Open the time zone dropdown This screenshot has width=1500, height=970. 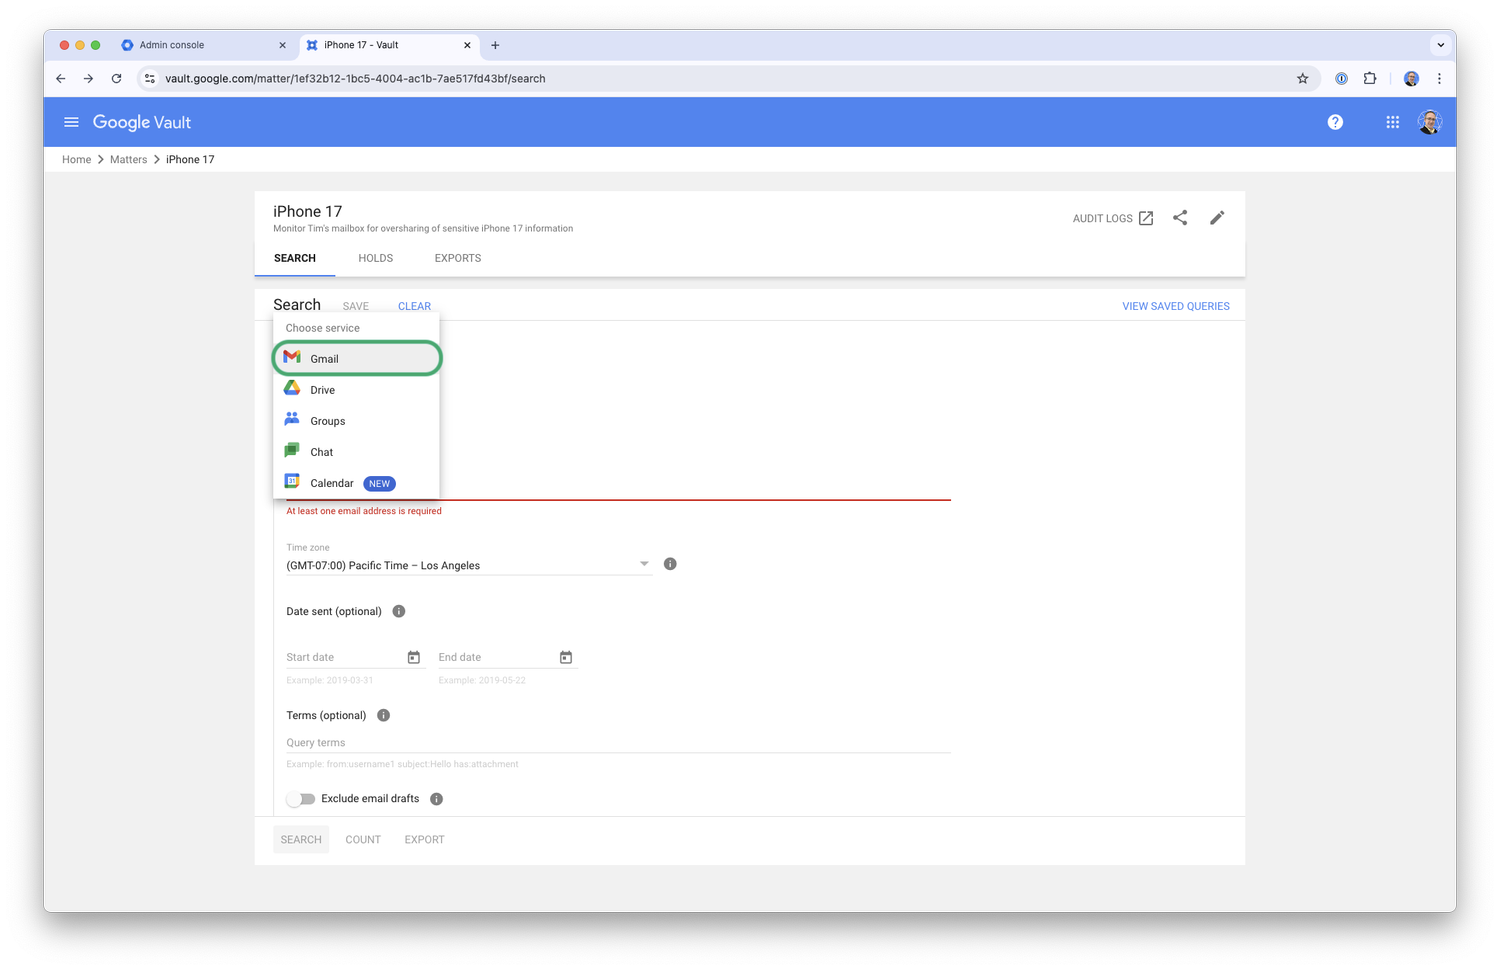(x=644, y=563)
